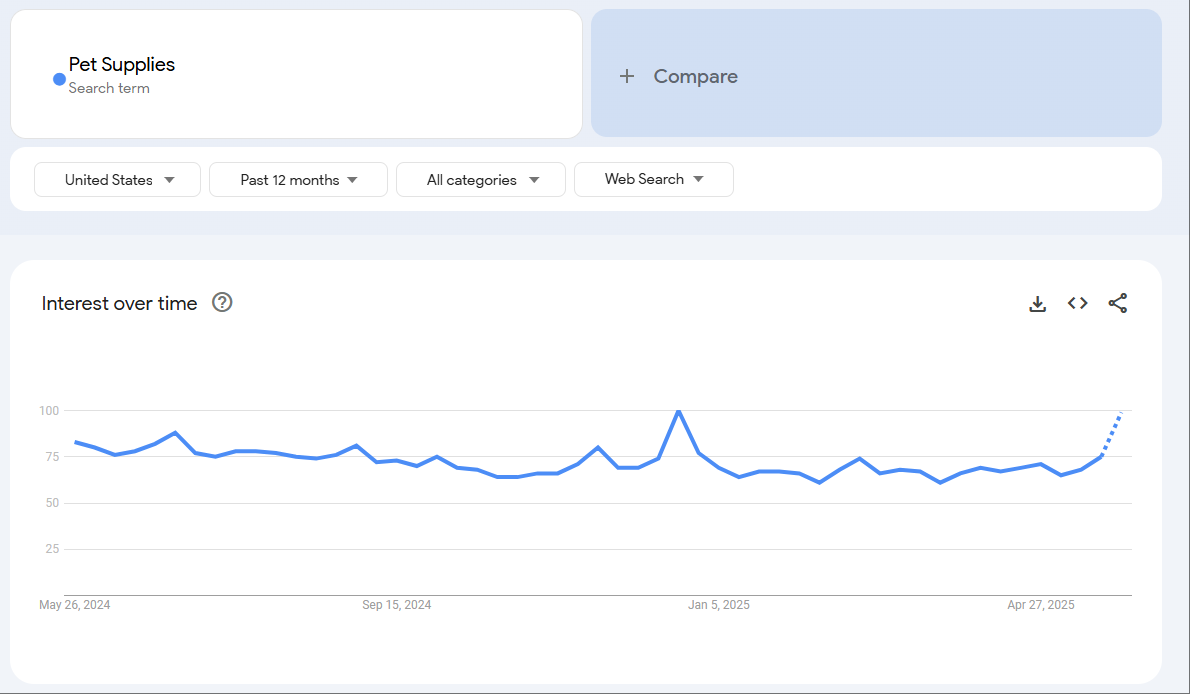Click the Interest over time section heading
Image resolution: width=1190 pixels, height=694 pixels.
119,303
